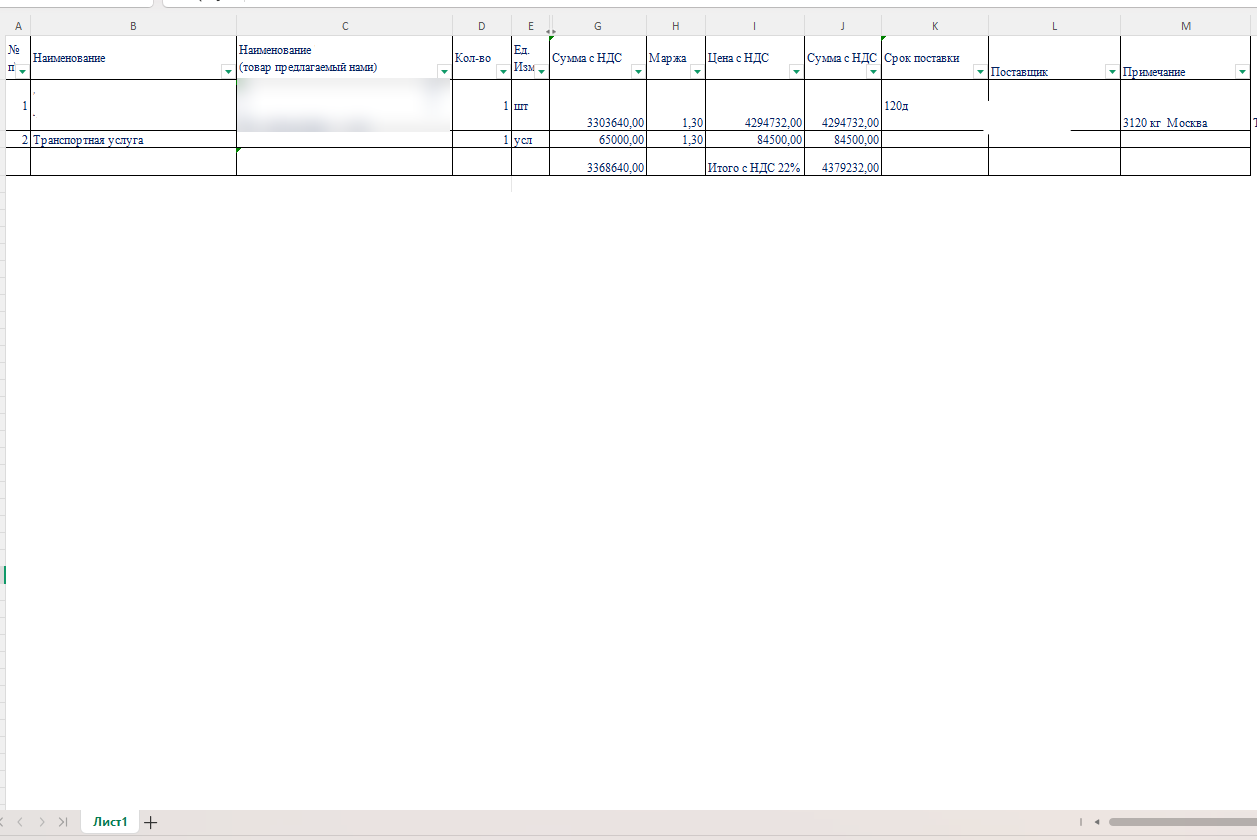Image resolution: width=1257 pixels, height=840 pixels.
Task: Expand the Примечание filter dropdown
Action: click(1242, 71)
